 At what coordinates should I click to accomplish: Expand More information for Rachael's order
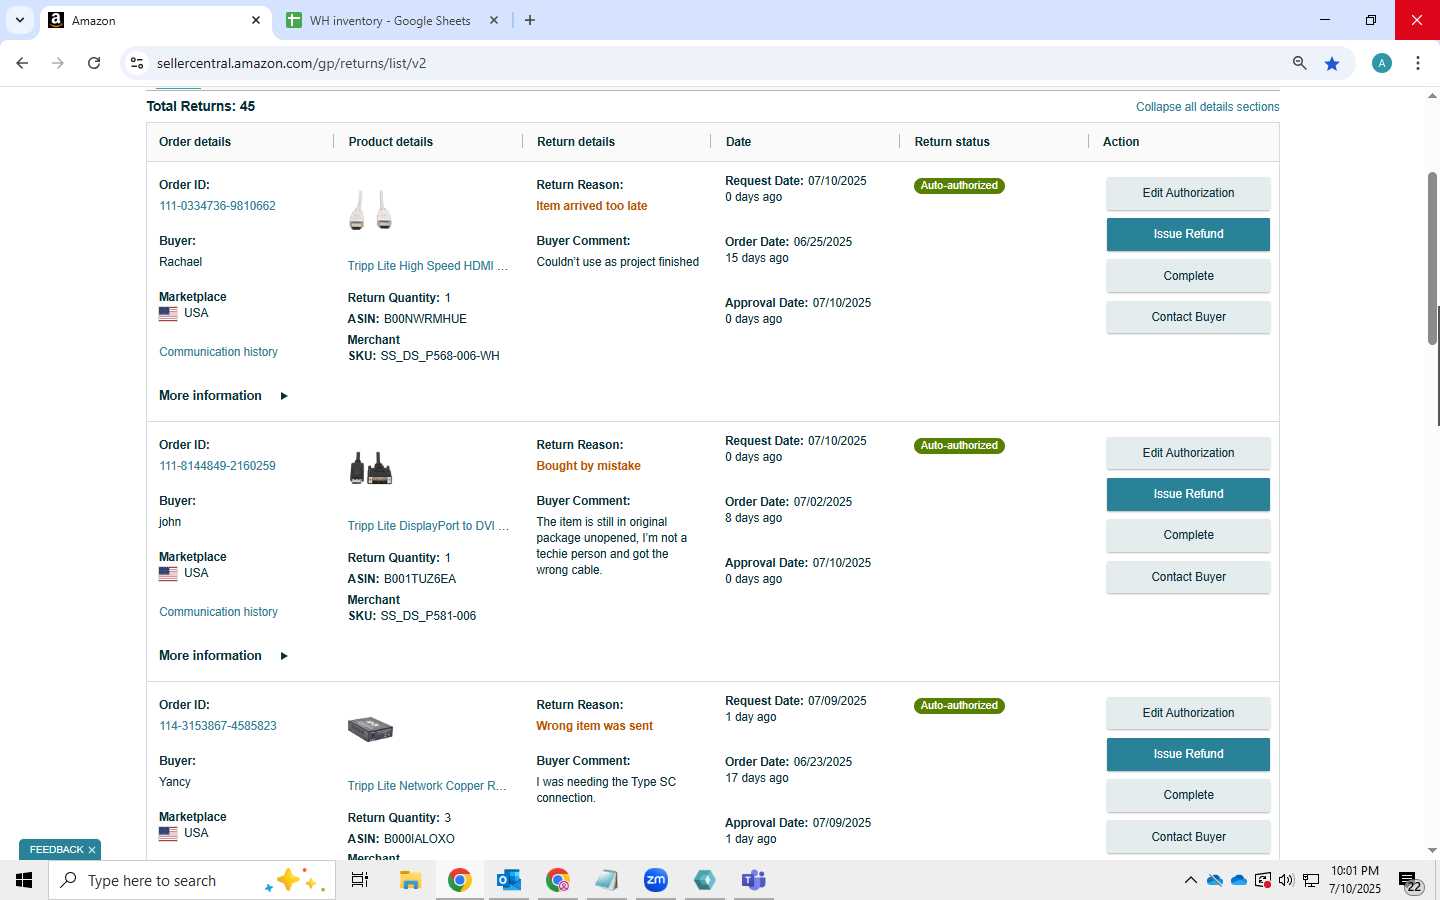click(x=223, y=396)
